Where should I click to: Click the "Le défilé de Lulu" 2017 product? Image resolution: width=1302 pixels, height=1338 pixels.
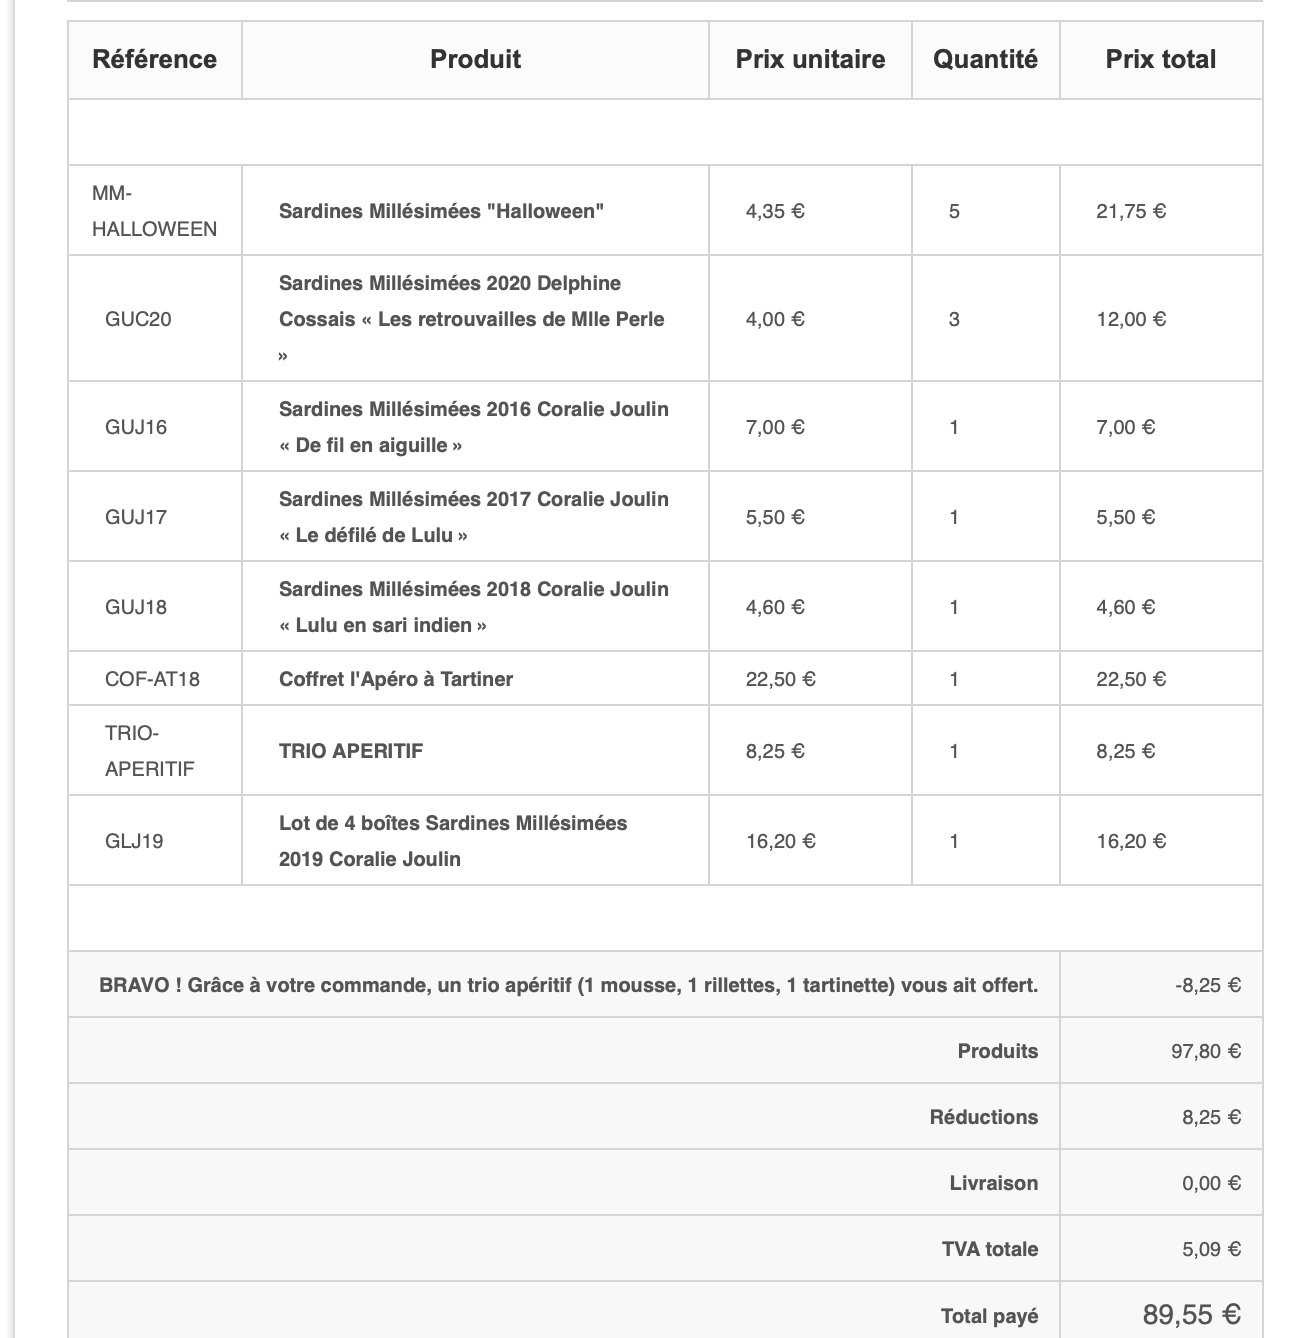473,517
